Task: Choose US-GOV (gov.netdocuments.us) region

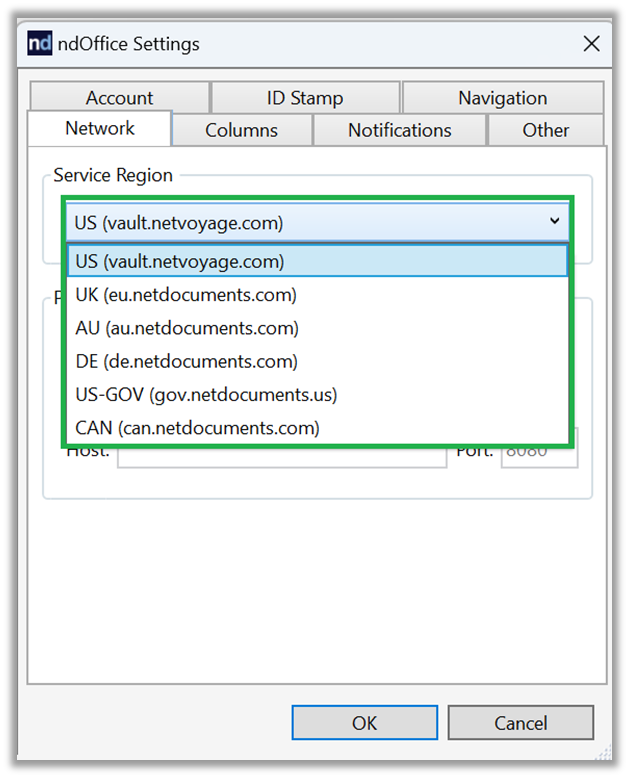Action: point(317,394)
